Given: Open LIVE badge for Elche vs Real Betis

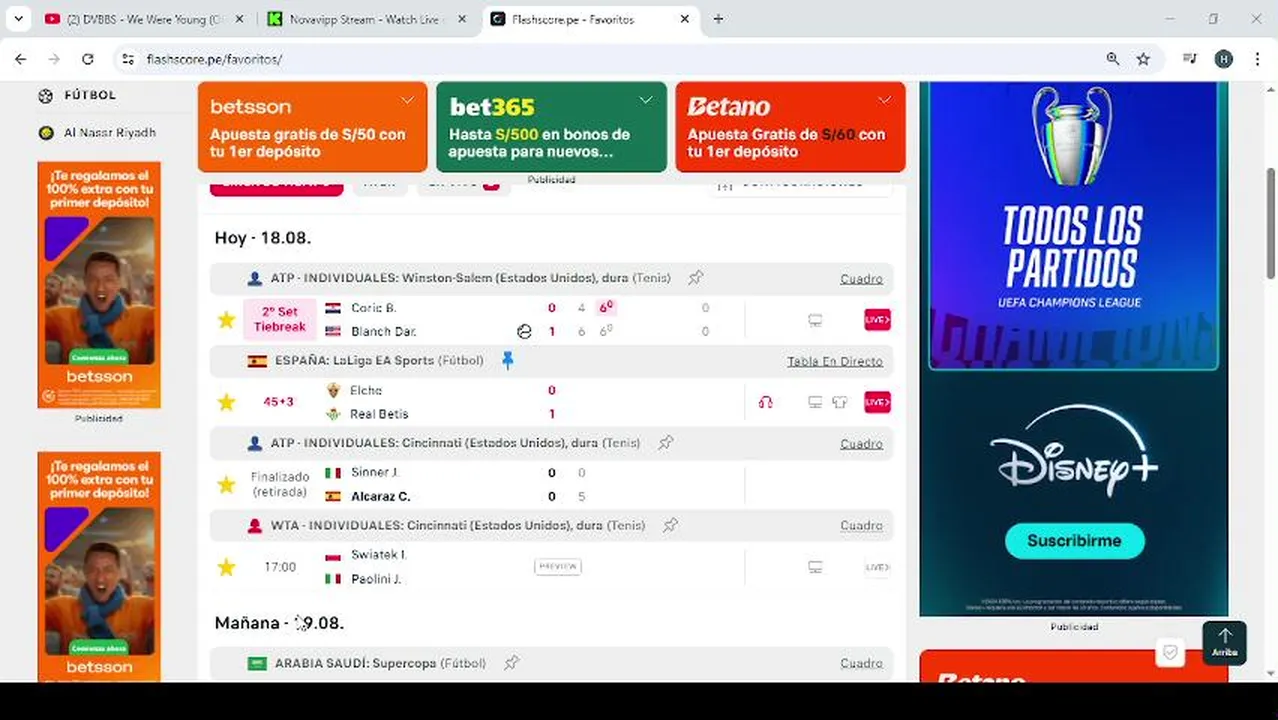Looking at the screenshot, I should point(877,402).
